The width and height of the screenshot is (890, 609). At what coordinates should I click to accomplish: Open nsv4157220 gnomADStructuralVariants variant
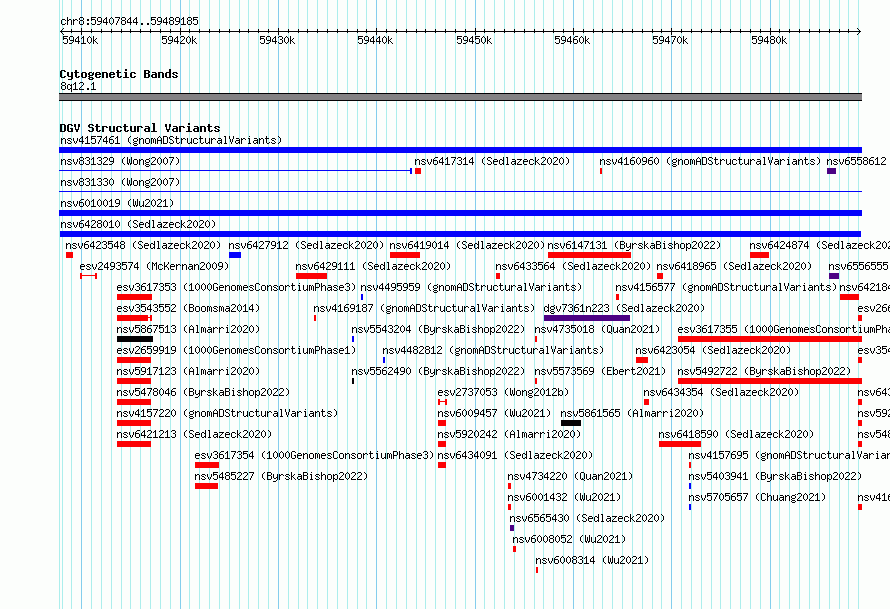[227, 413]
